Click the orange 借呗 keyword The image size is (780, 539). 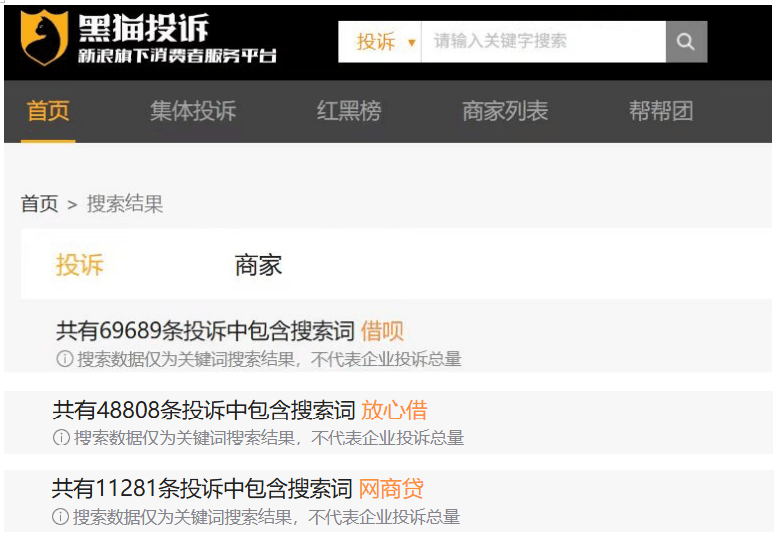pos(382,331)
